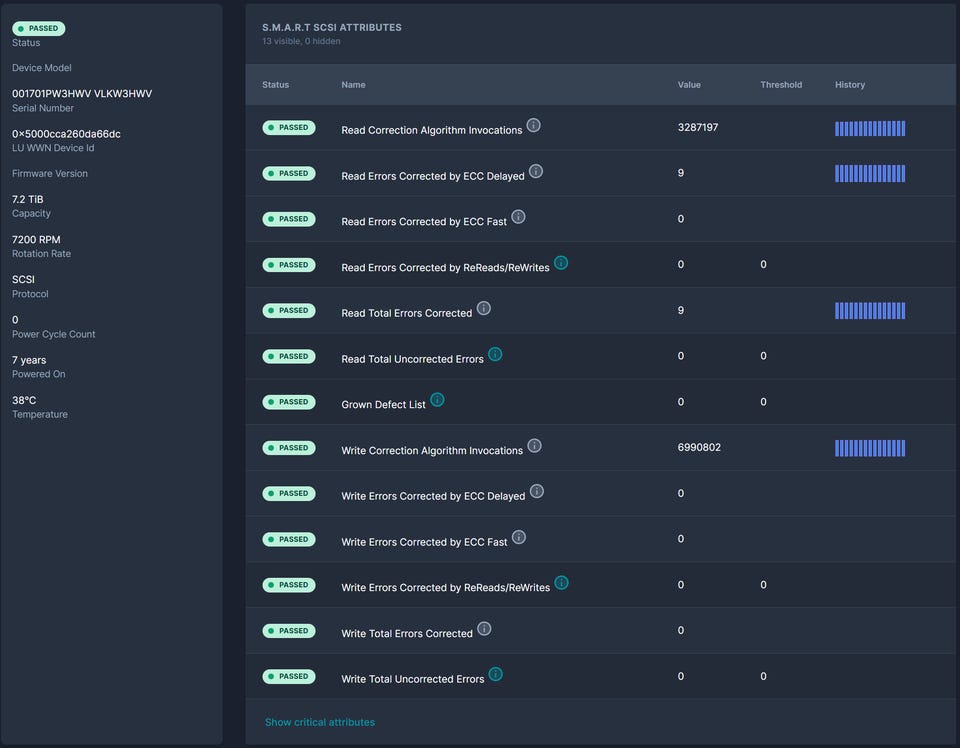Open info icon for Write Total Uncorrected Errors
The width and height of the screenshot is (960, 748).
tap(496, 675)
